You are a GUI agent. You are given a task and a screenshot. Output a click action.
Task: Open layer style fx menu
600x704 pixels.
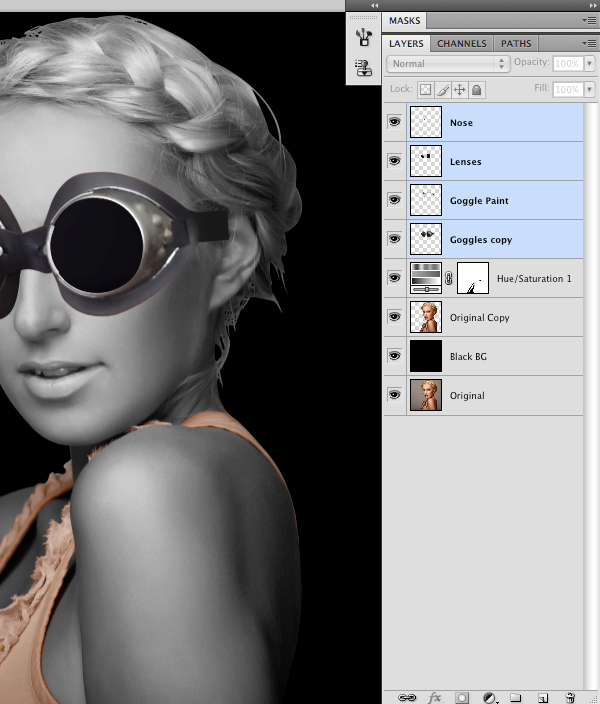point(434,697)
